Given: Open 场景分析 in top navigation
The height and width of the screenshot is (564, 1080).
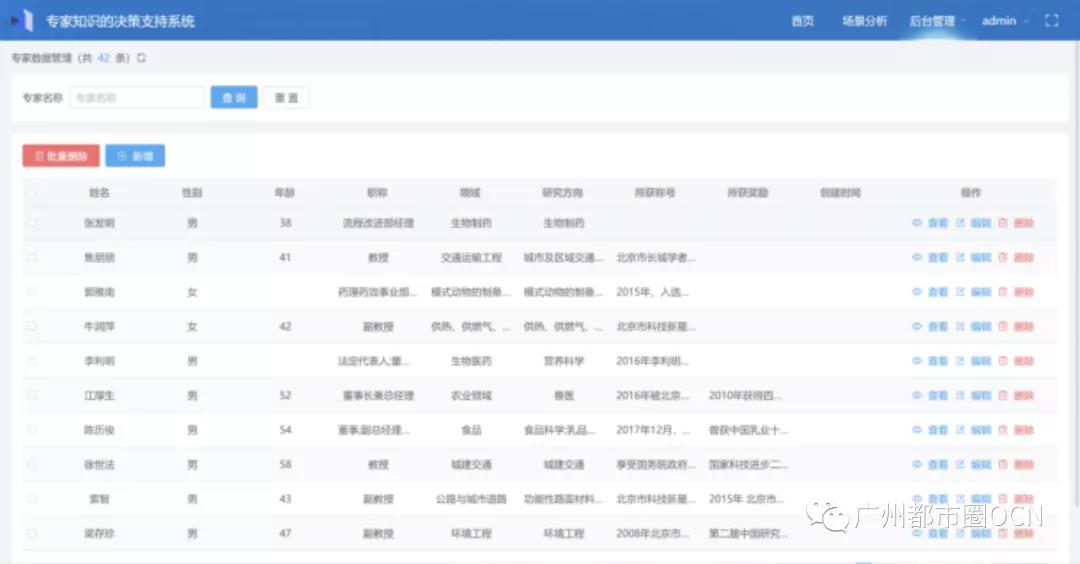Looking at the screenshot, I should (864, 20).
